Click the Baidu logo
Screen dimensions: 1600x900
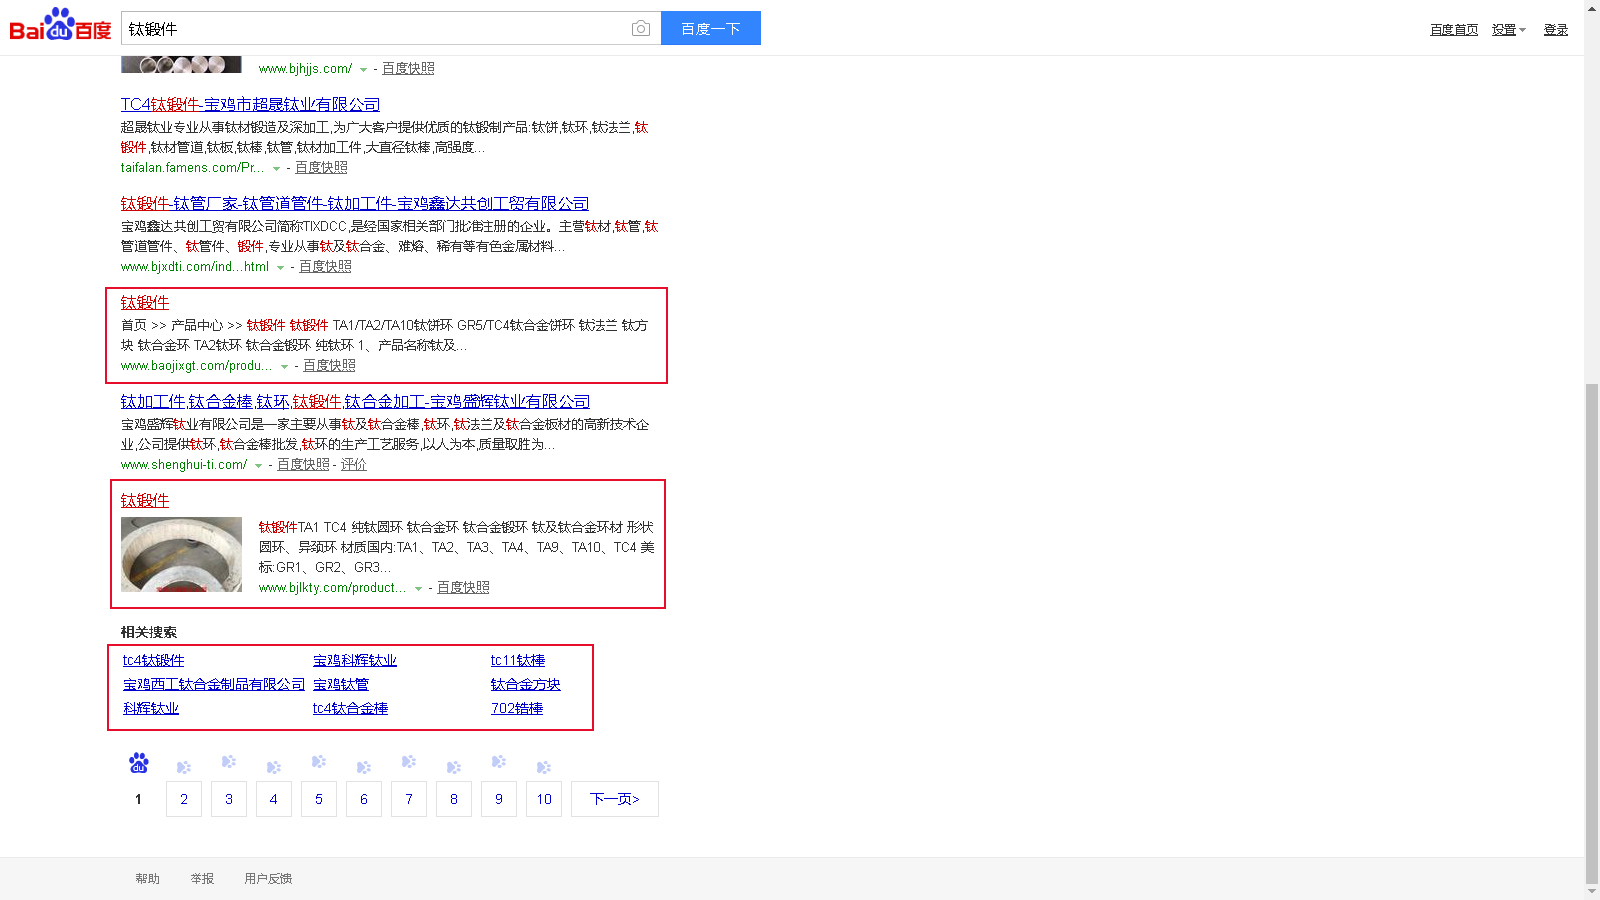(60, 25)
